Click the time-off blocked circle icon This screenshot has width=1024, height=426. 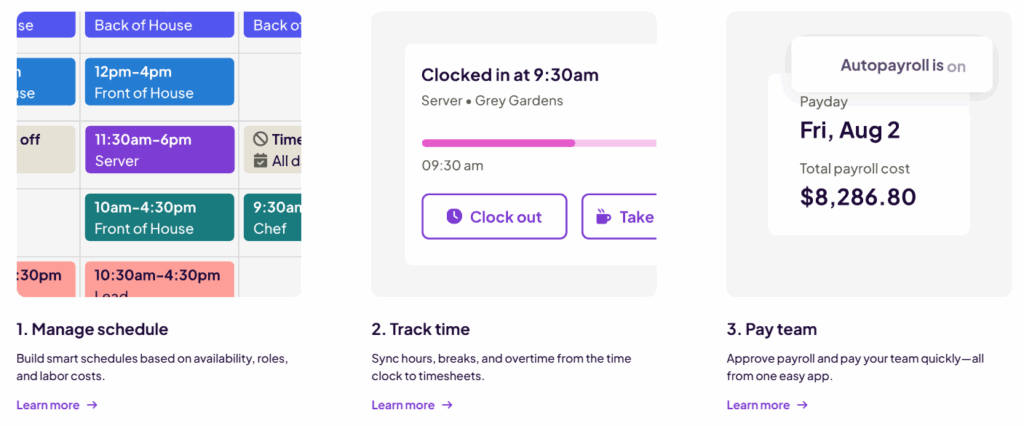pos(260,140)
